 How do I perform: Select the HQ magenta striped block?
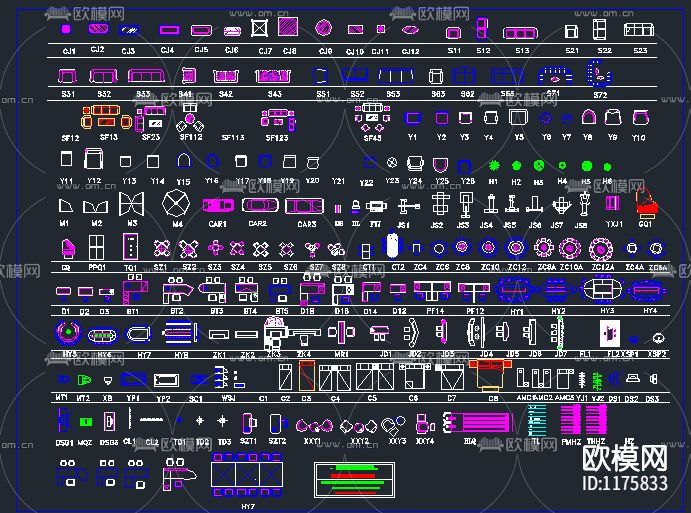(478, 422)
